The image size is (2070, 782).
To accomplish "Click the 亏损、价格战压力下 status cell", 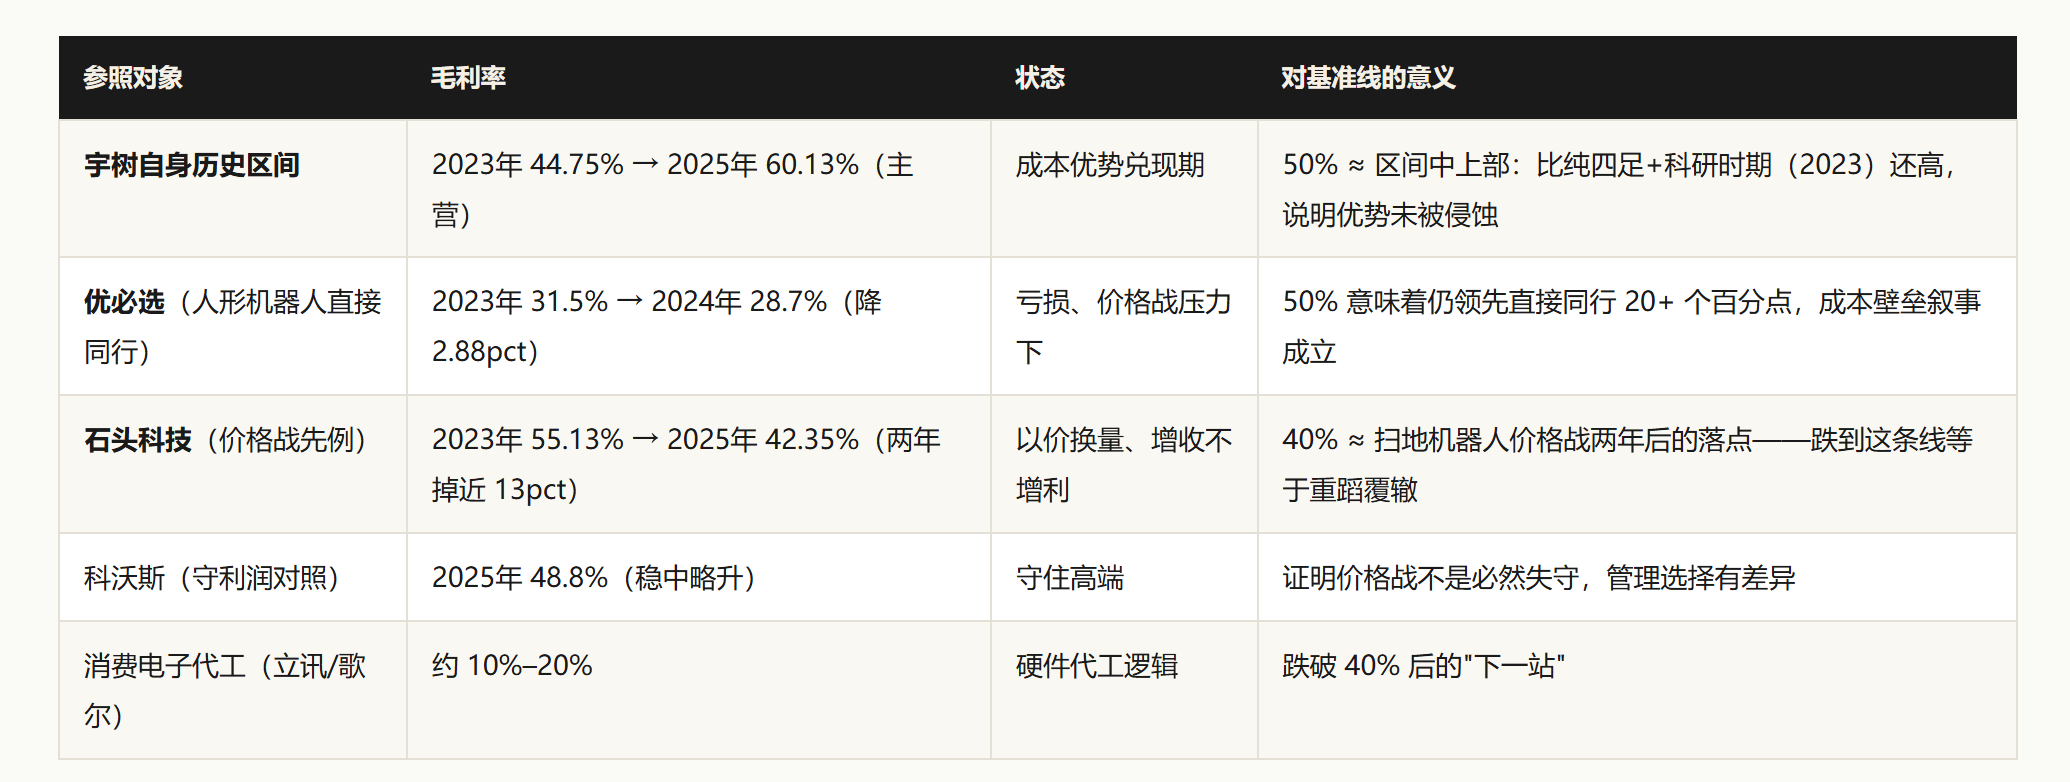I will click(x=1124, y=326).
